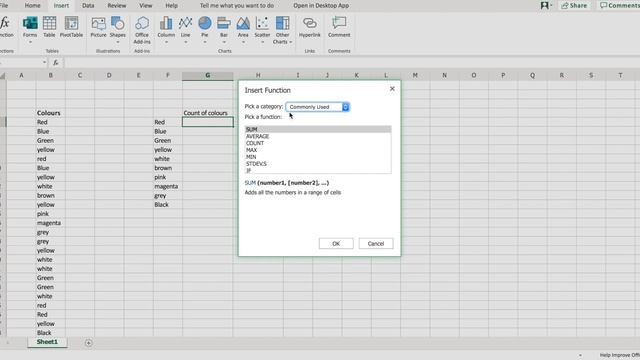Open the Shapes gallery

pyautogui.click(x=118, y=29)
